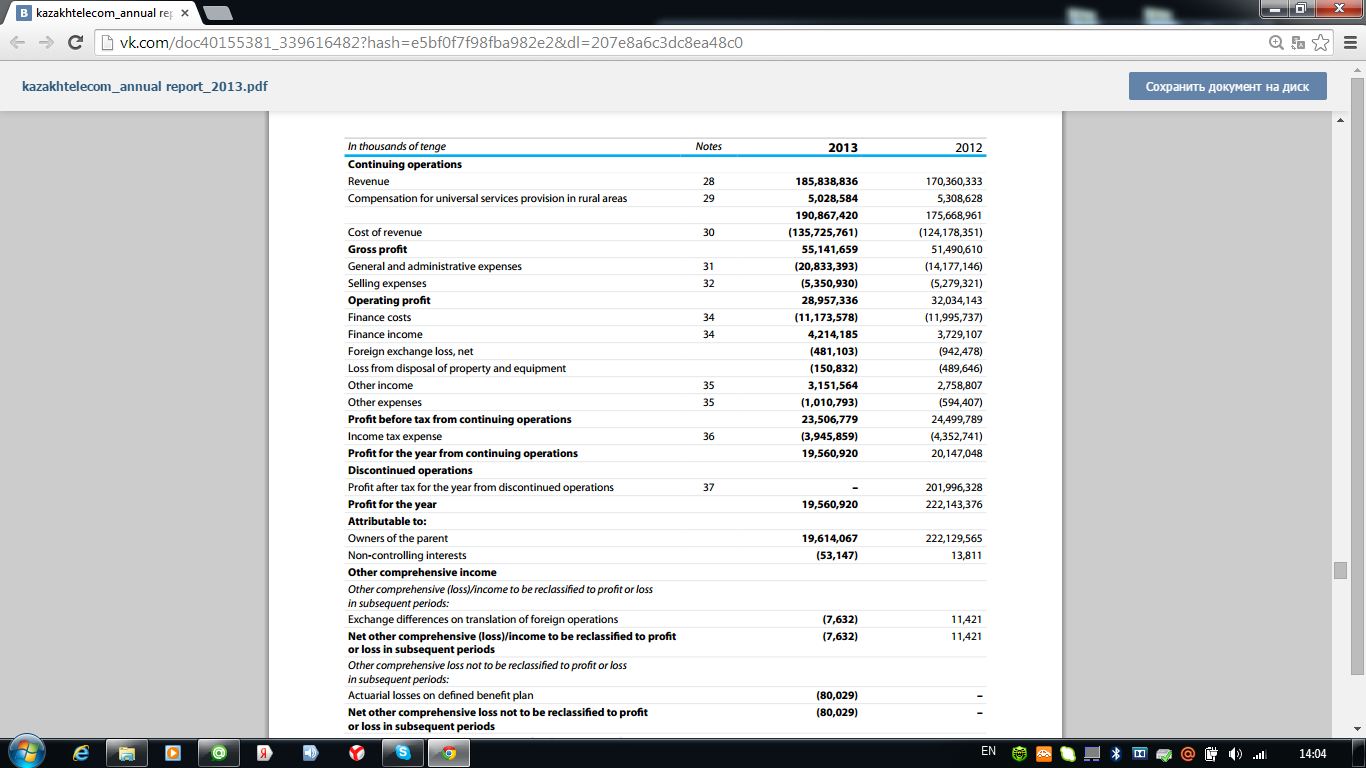Click the Bluetooth tray icon
The height and width of the screenshot is (768, 1366).
[x=1115, y=753]
